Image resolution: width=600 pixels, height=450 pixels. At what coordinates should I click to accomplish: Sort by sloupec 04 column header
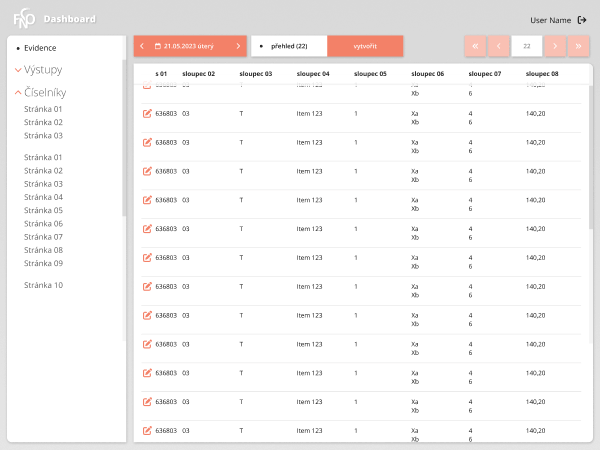click(313, 73)
